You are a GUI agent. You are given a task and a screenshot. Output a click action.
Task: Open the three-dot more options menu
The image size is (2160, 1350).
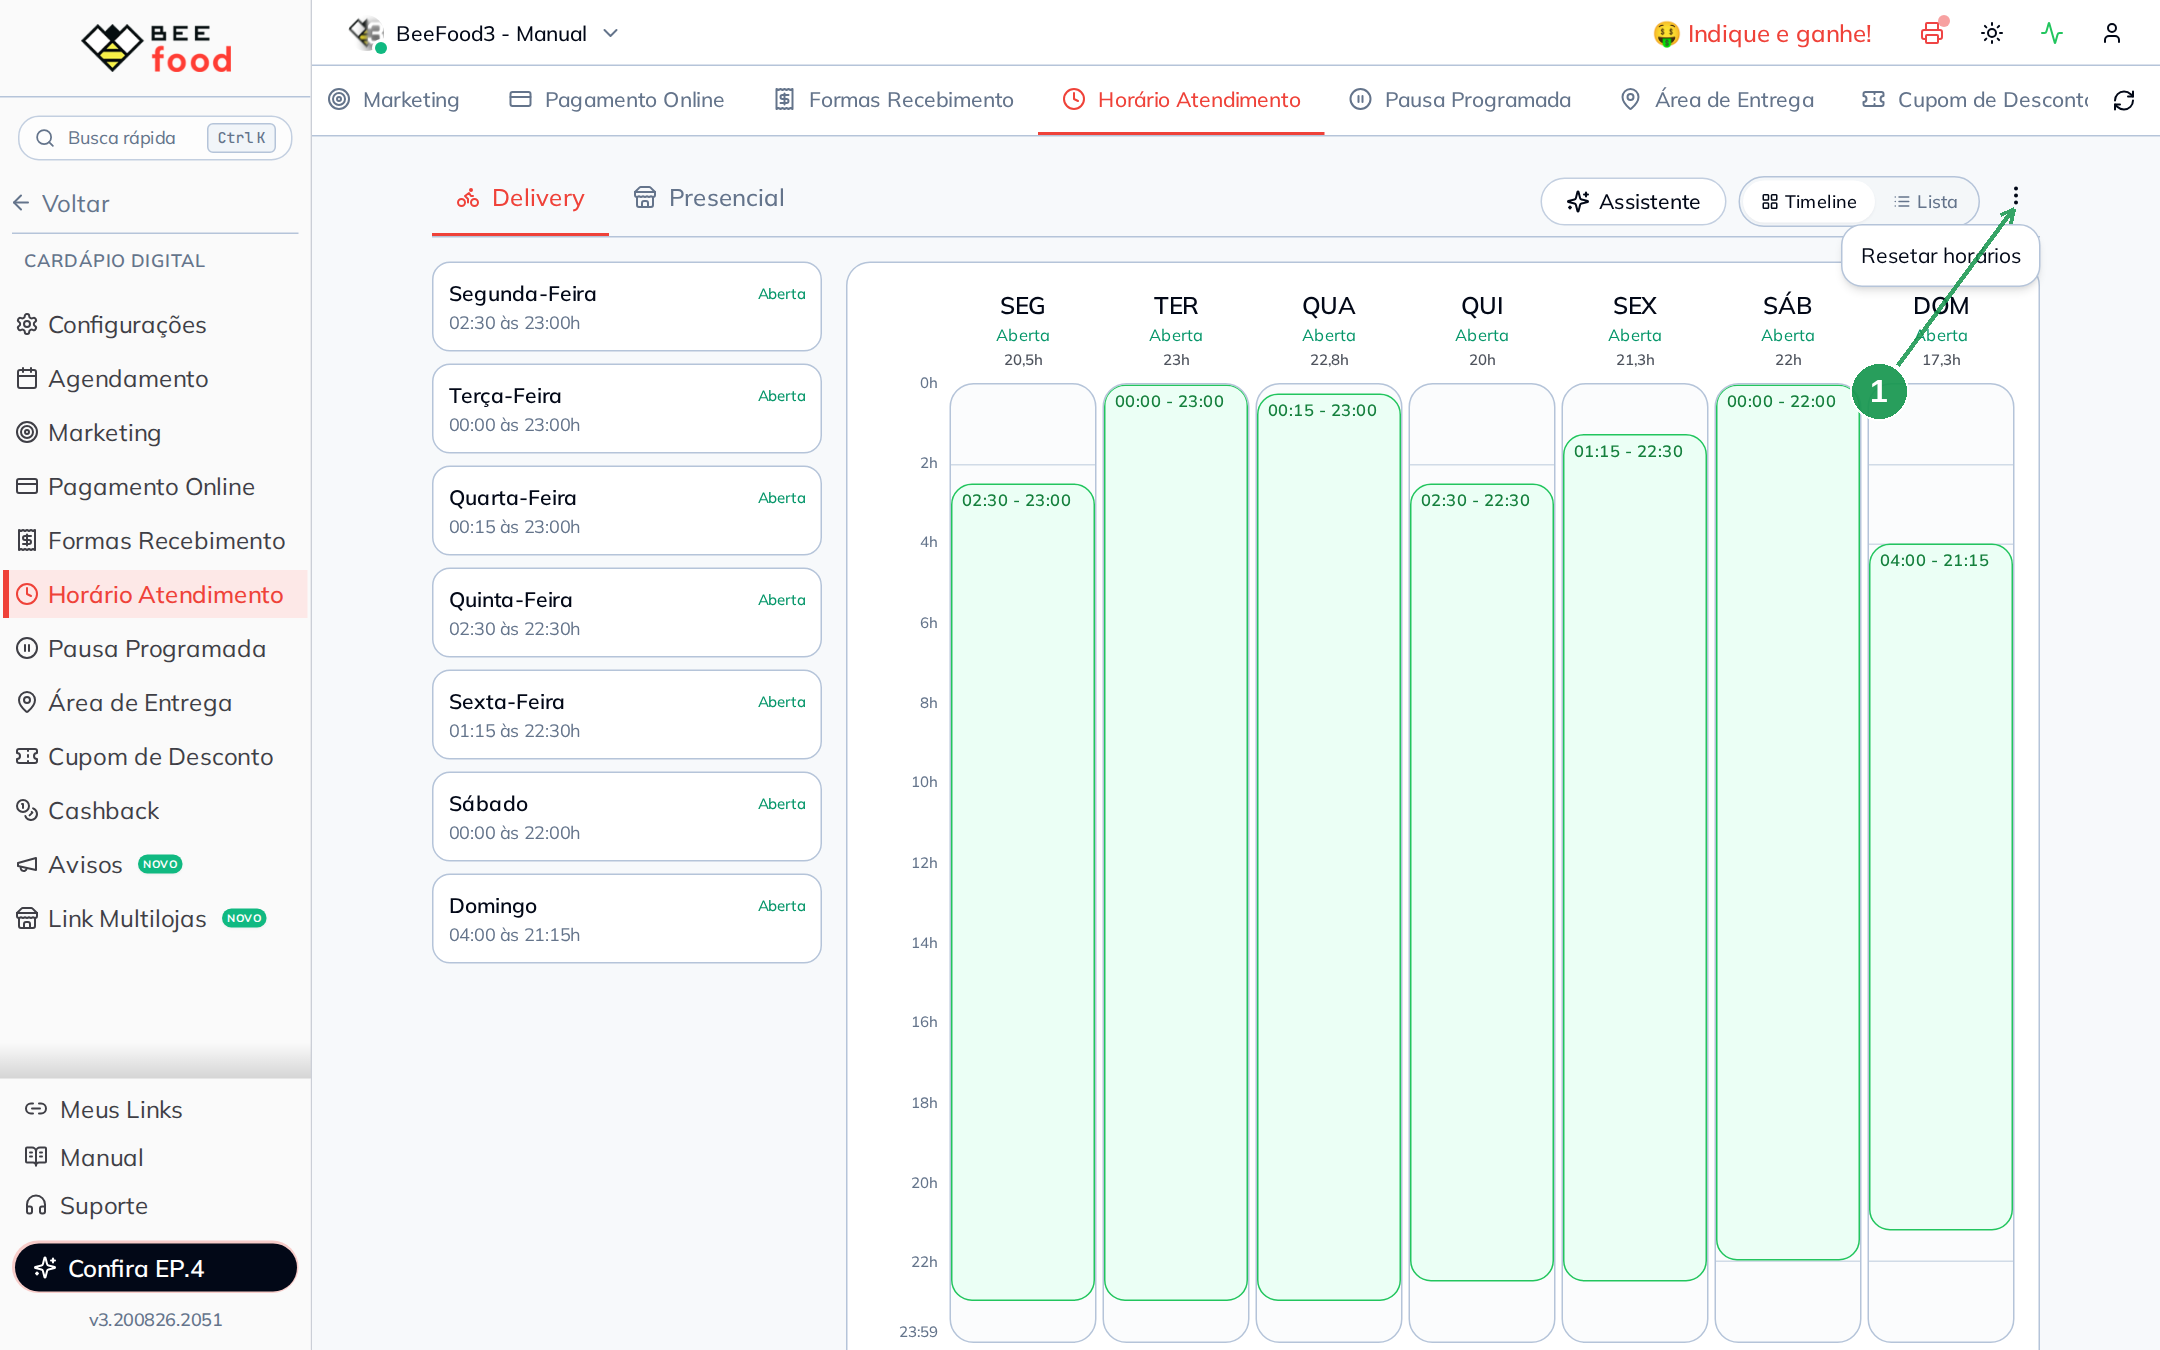coord(2016,196)
